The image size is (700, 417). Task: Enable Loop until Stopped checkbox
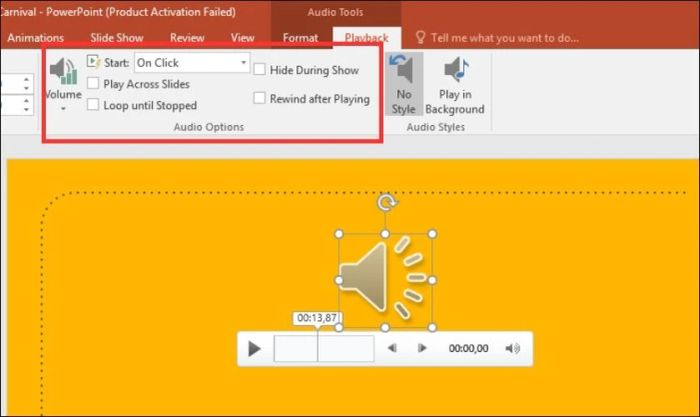(x=93, y=105)
